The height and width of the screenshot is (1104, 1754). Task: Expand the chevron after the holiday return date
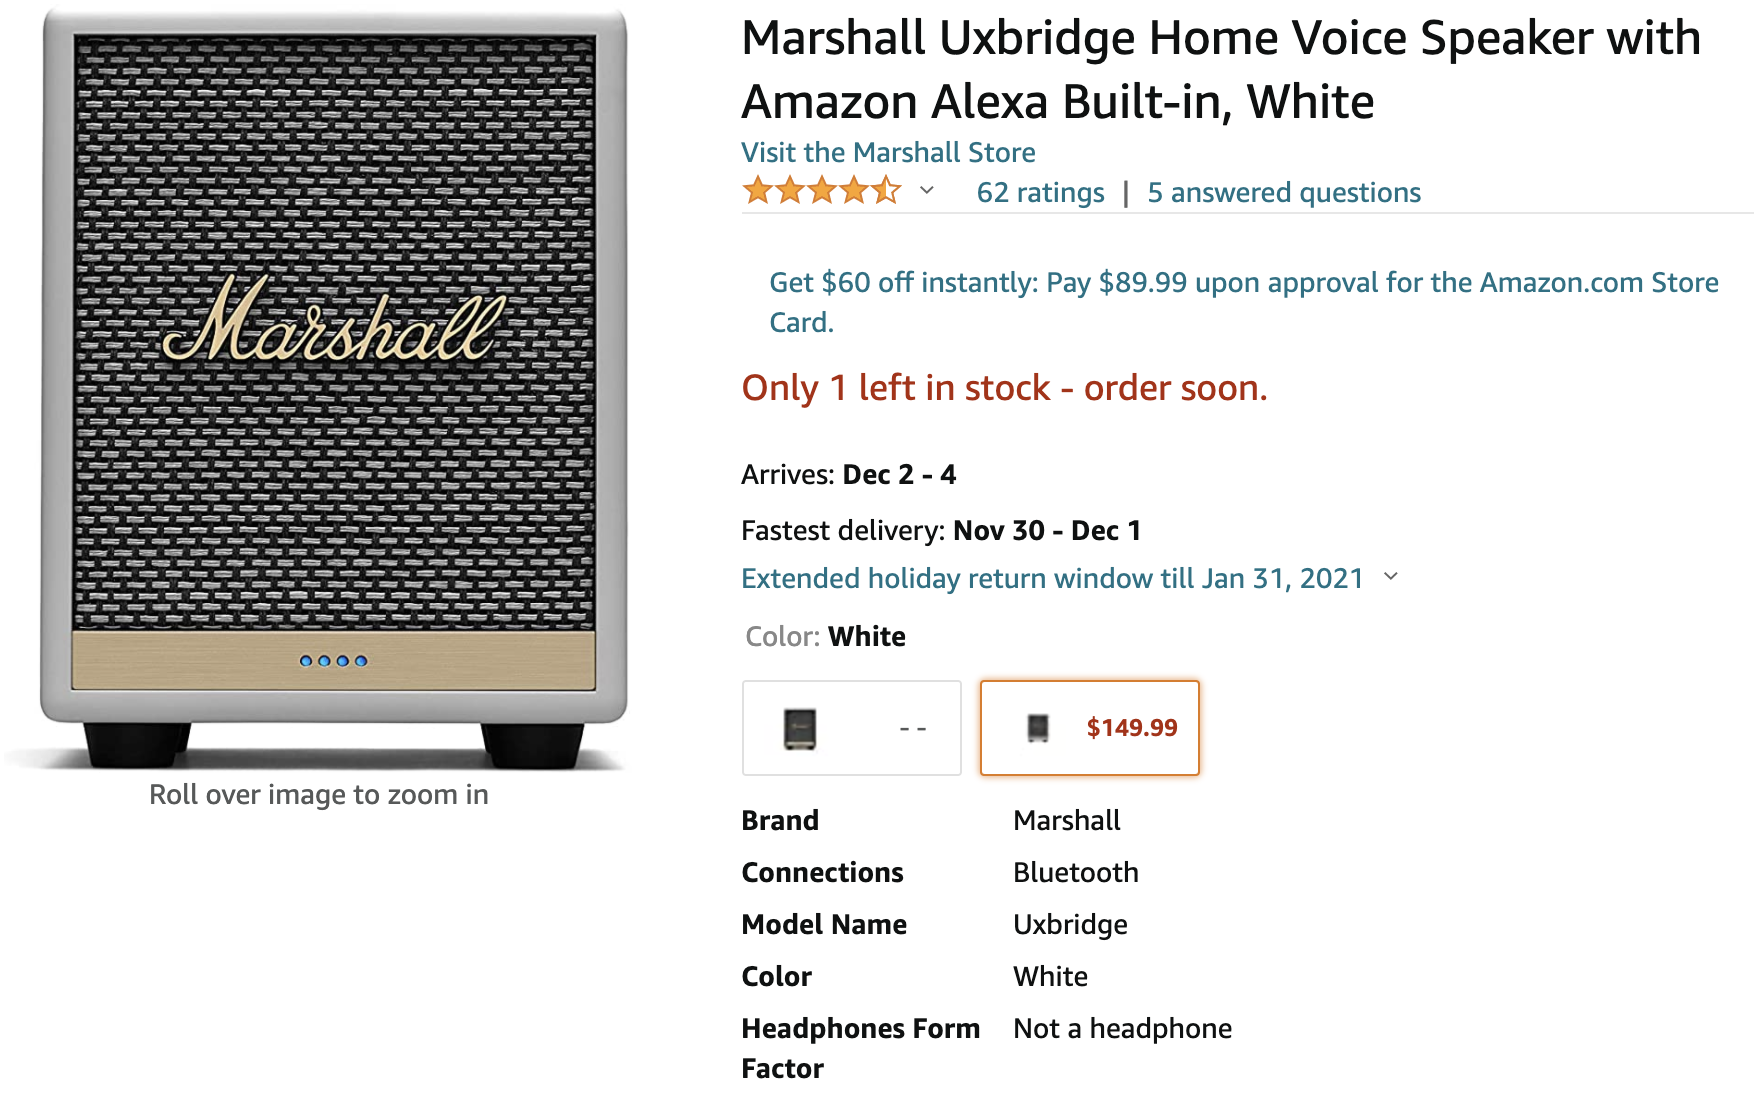1390,577
